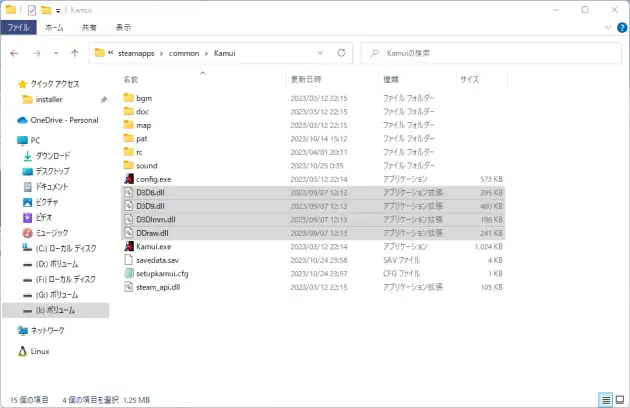Open the 表示 ribbon tab

pos(123,28)
